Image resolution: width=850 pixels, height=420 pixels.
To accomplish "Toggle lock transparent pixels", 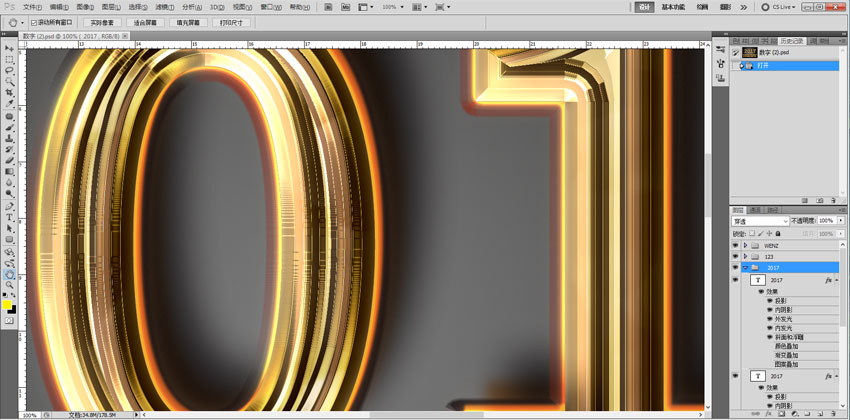I will click(752, 234).
